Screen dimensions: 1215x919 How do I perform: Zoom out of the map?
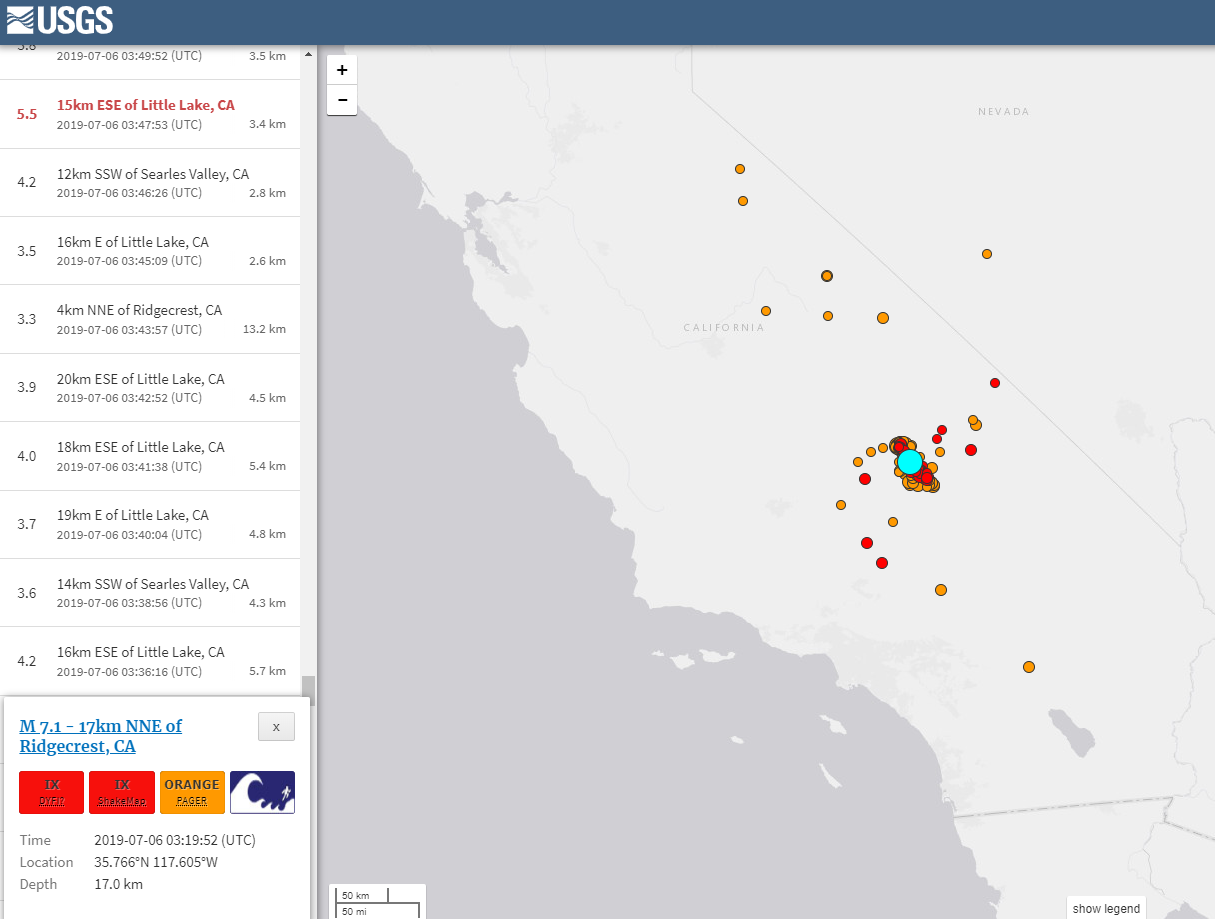click(342, 100)
